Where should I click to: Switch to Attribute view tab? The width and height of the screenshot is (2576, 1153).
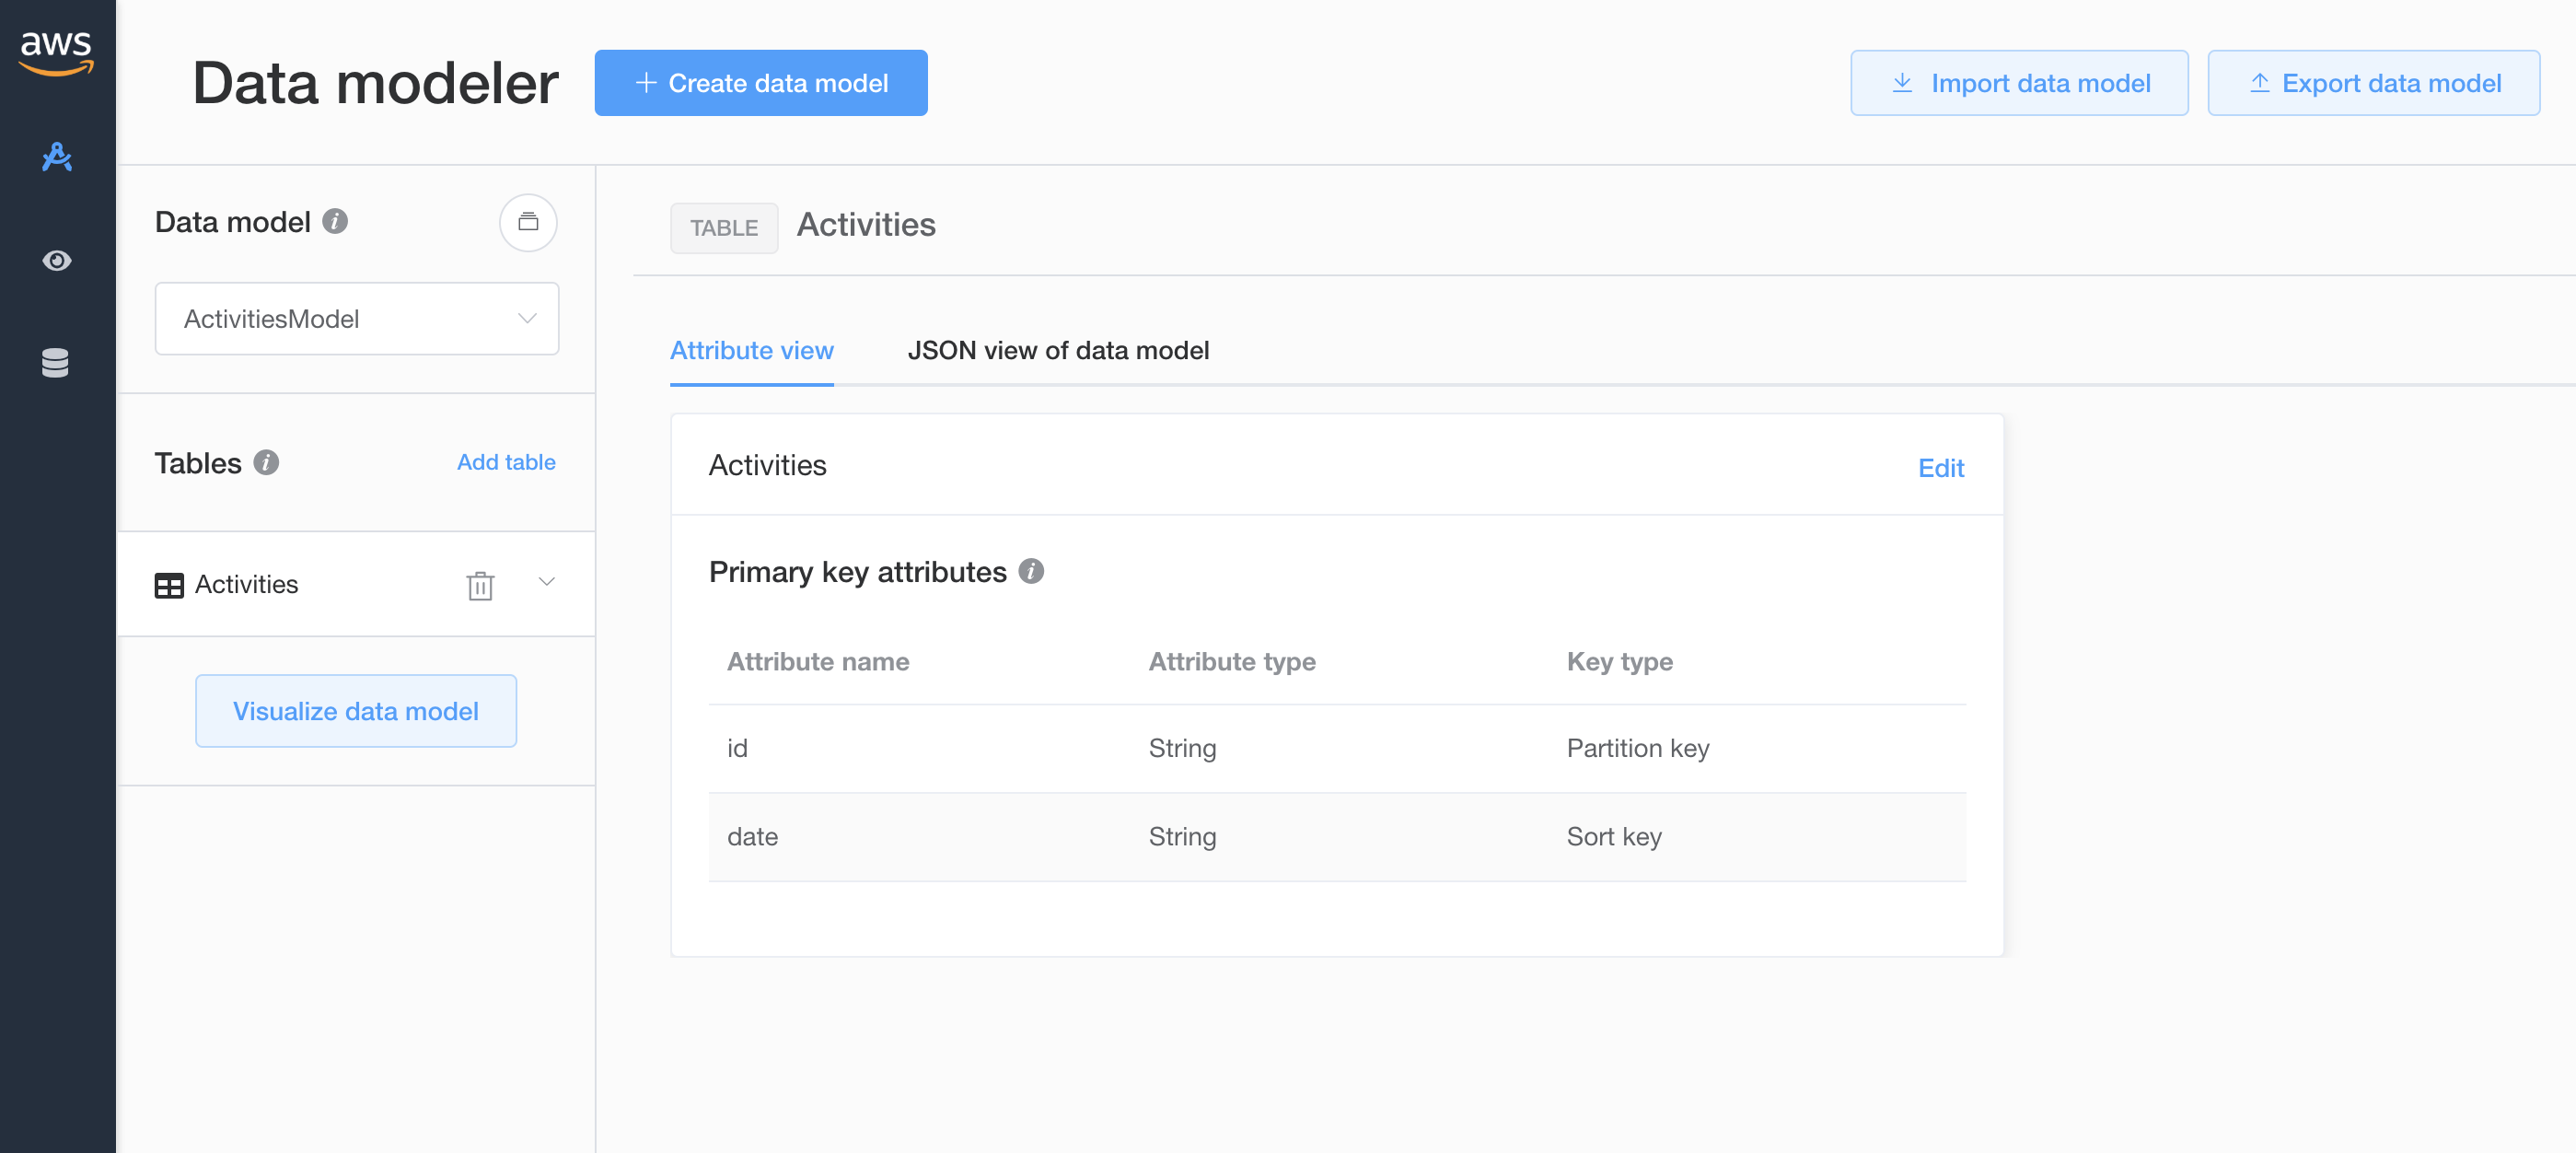[751, 351]
